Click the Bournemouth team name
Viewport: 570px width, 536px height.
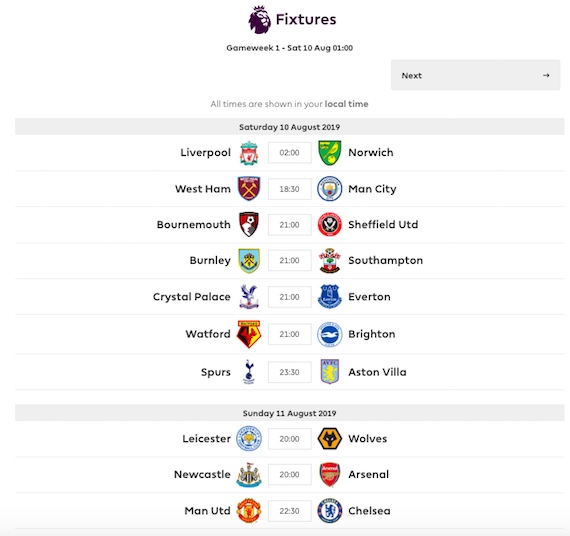click(194, 224)
